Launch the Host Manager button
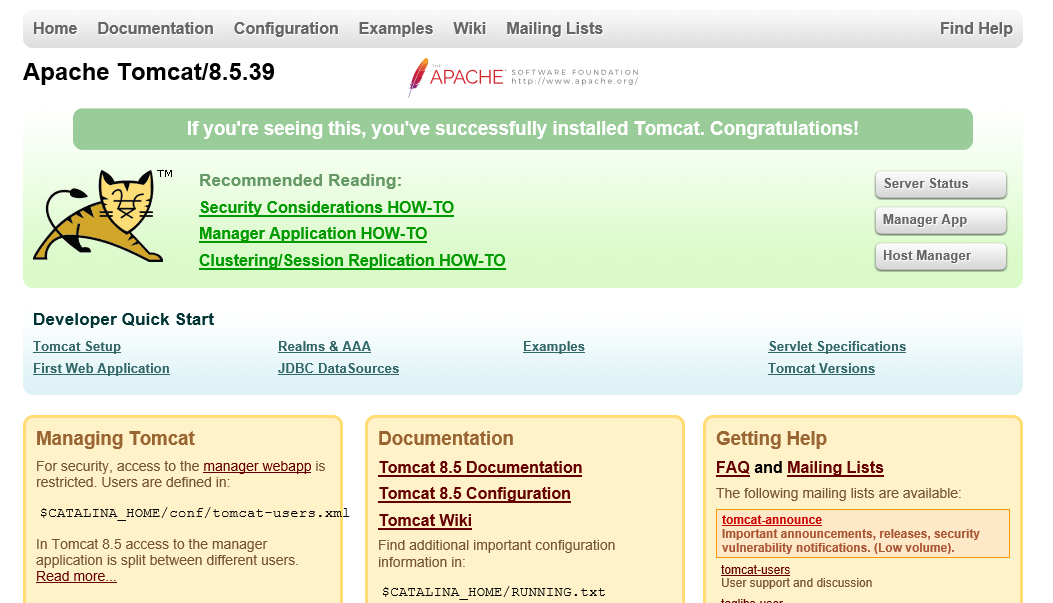1053x603 pixels. click(940, 256)
